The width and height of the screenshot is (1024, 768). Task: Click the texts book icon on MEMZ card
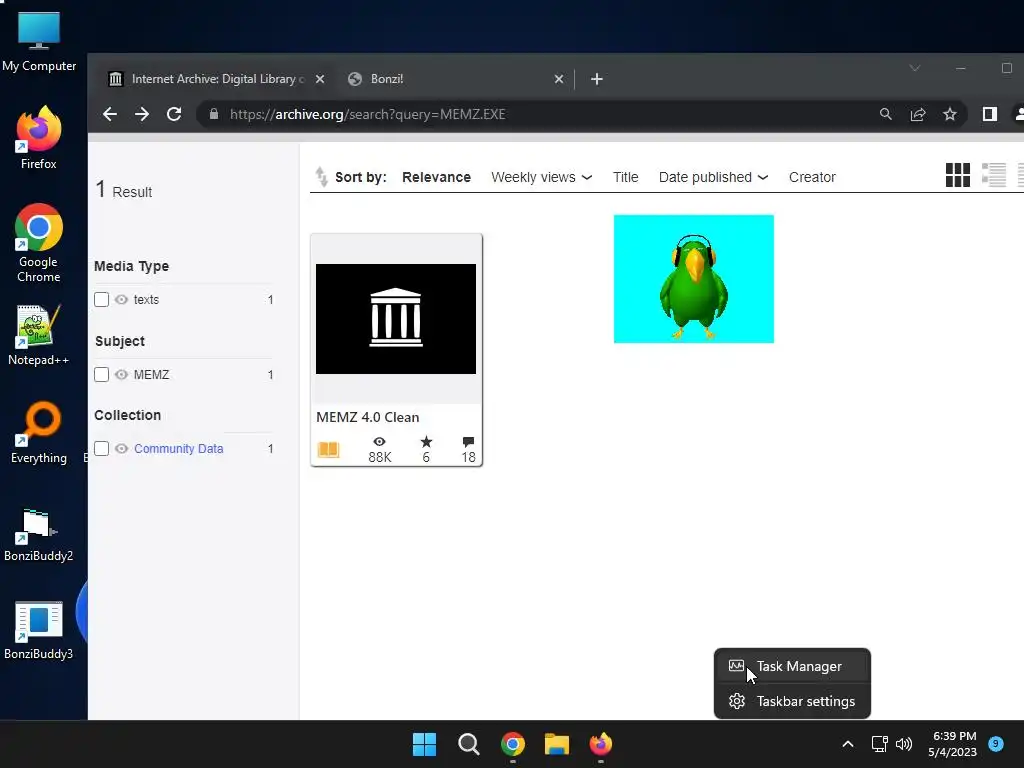328,449
